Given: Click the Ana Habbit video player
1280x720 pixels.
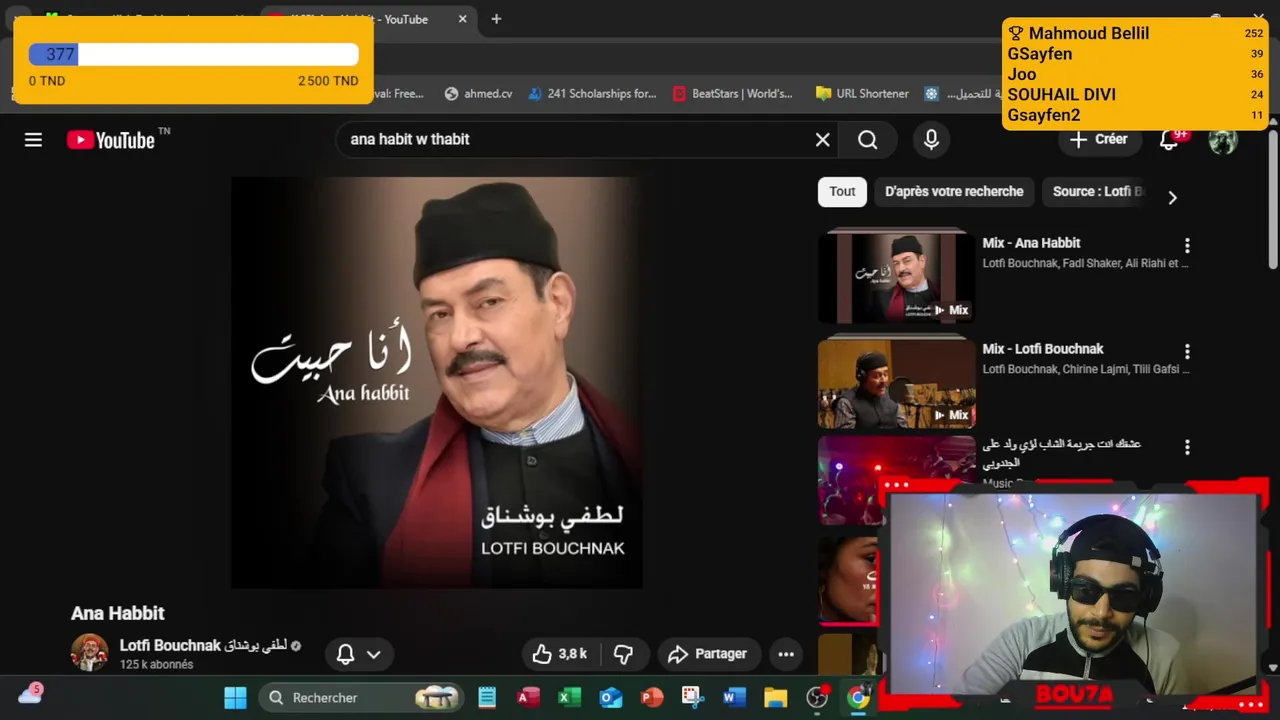Looking at the screenshot, I should pyautogui.click(x=436, y=382).
